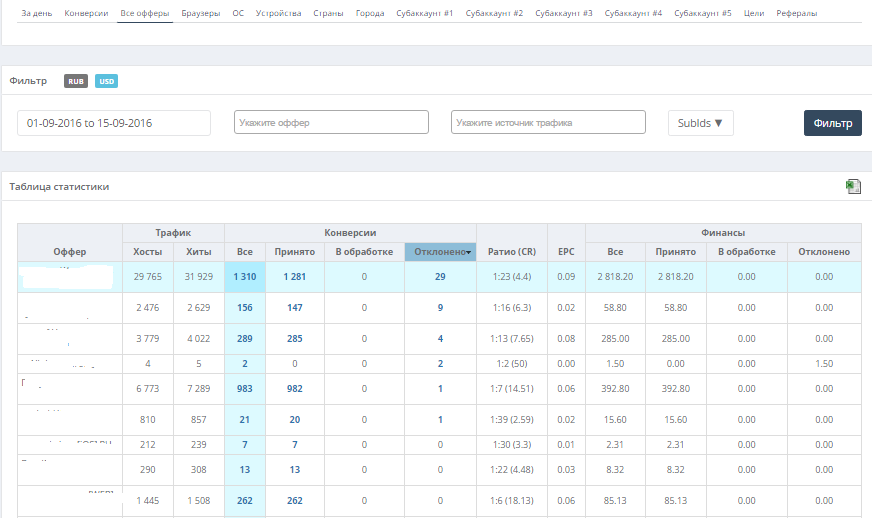
Task: Open accepted conversions link 285
Action: pyautogui.click(x=295, y=338)
